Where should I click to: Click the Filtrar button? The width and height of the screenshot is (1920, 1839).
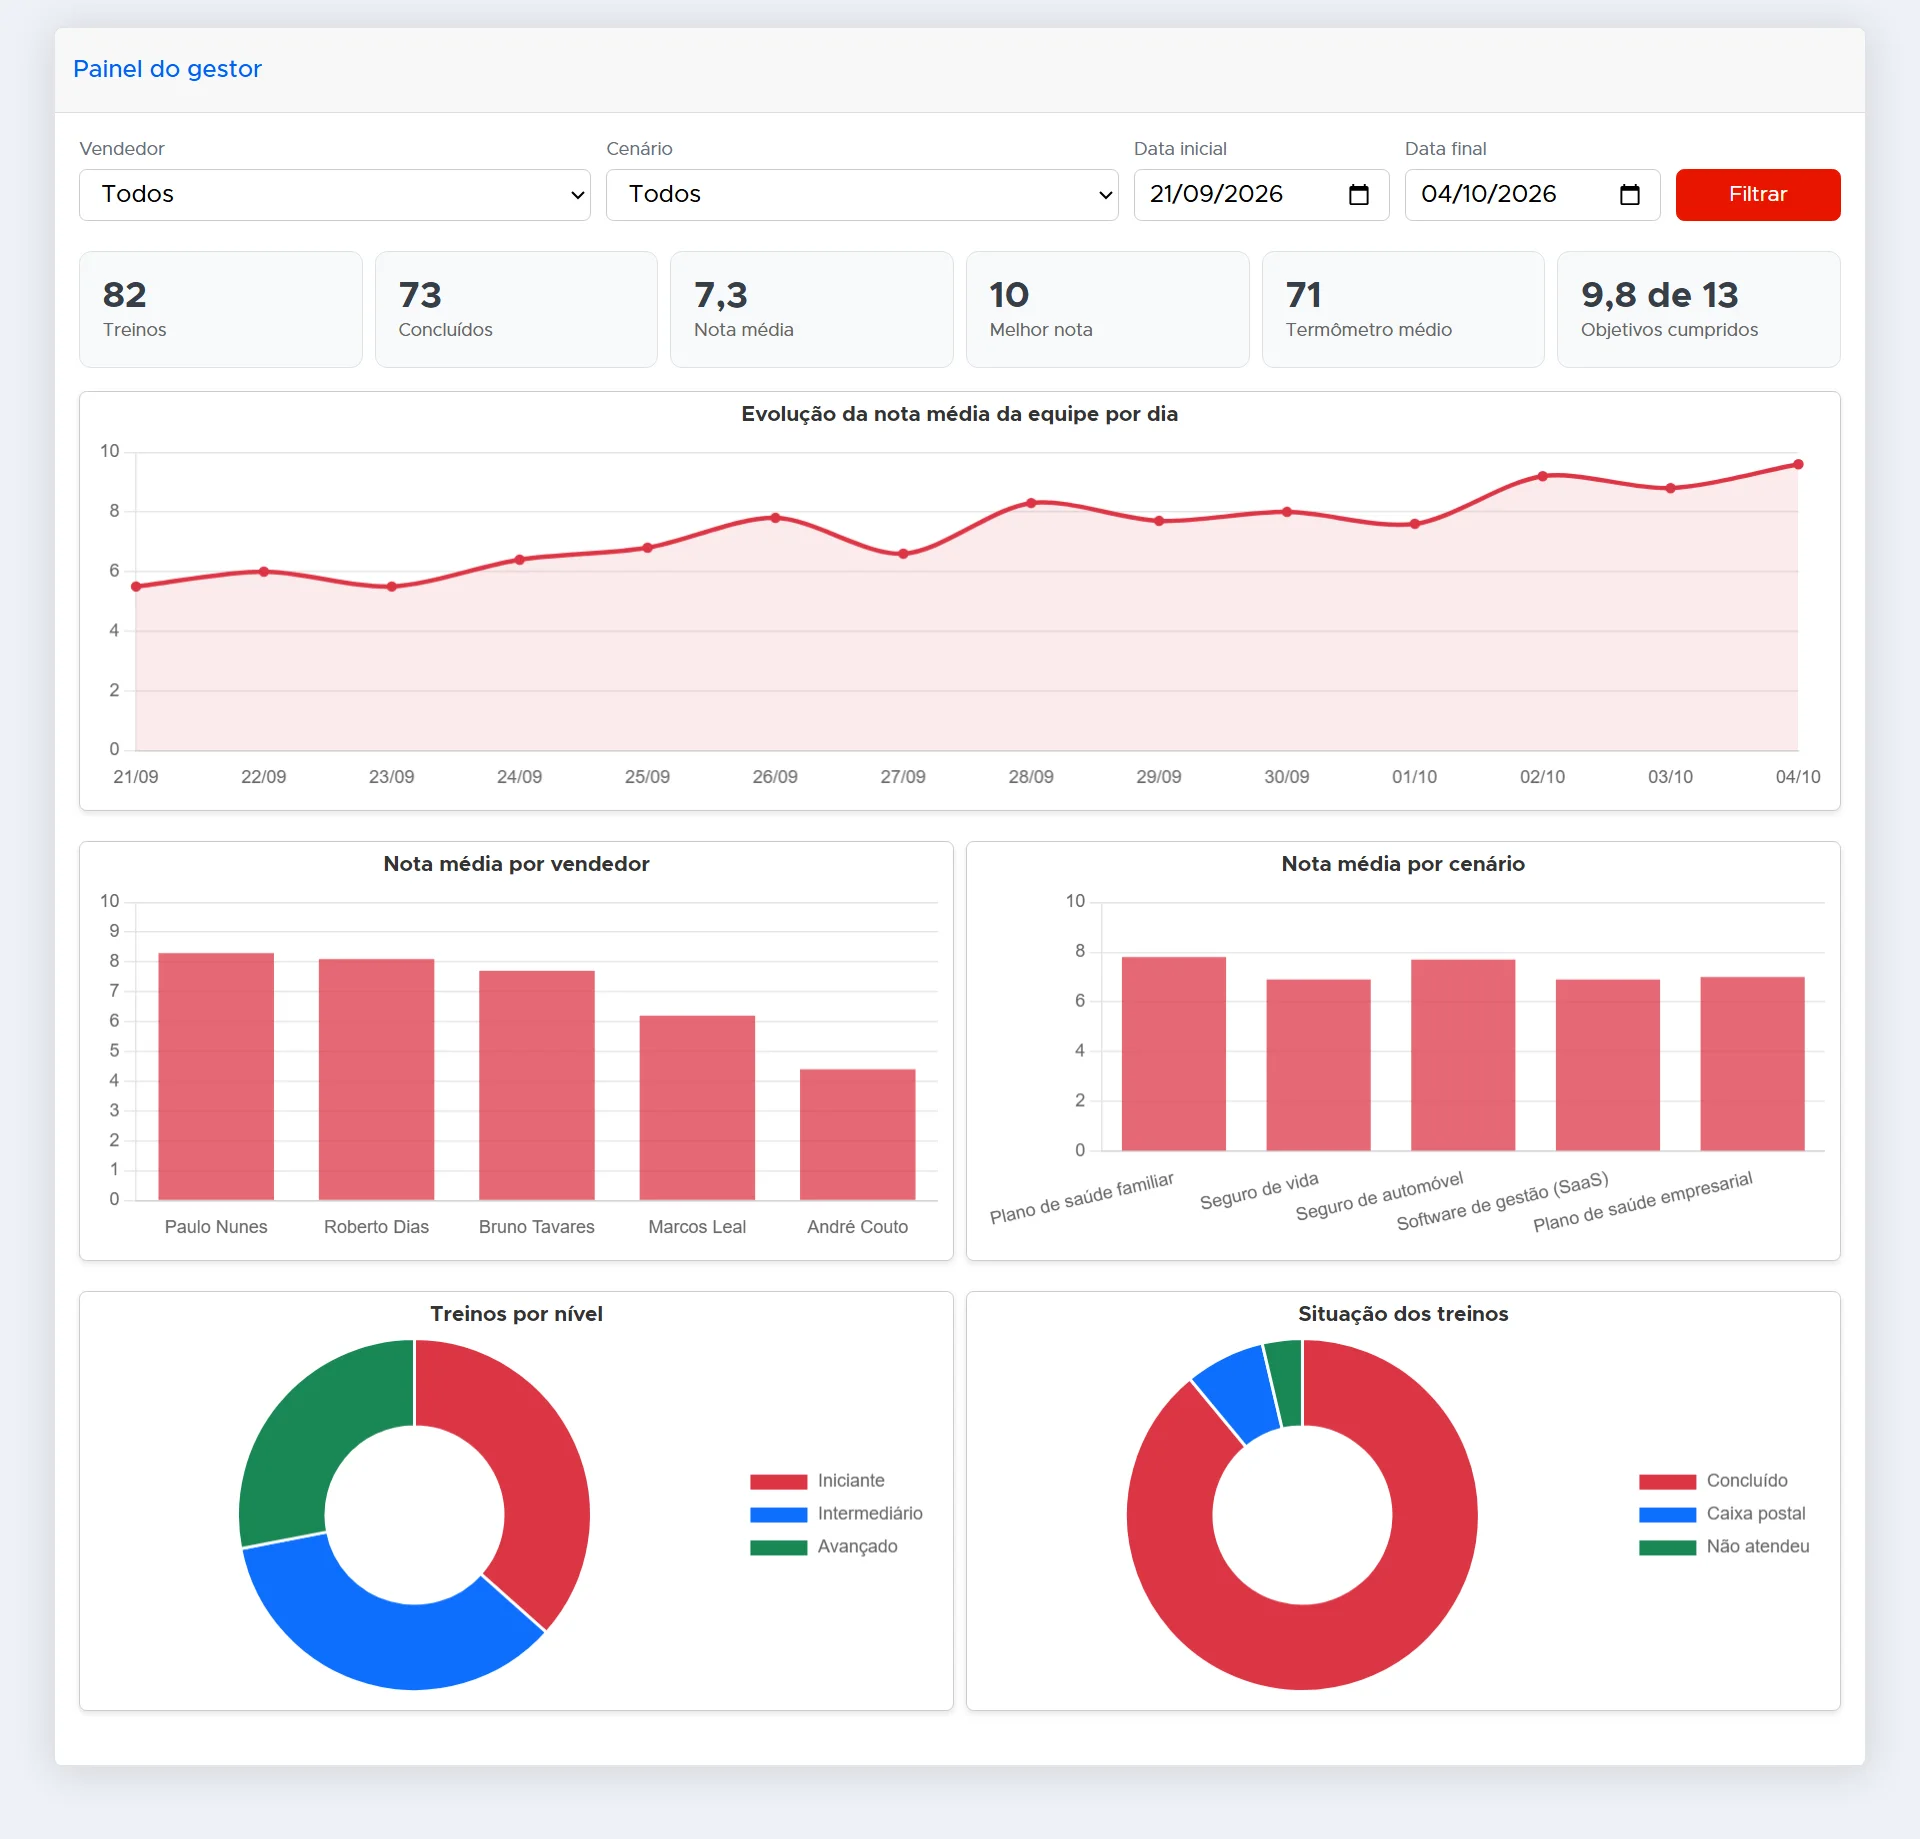point(1757,195)
